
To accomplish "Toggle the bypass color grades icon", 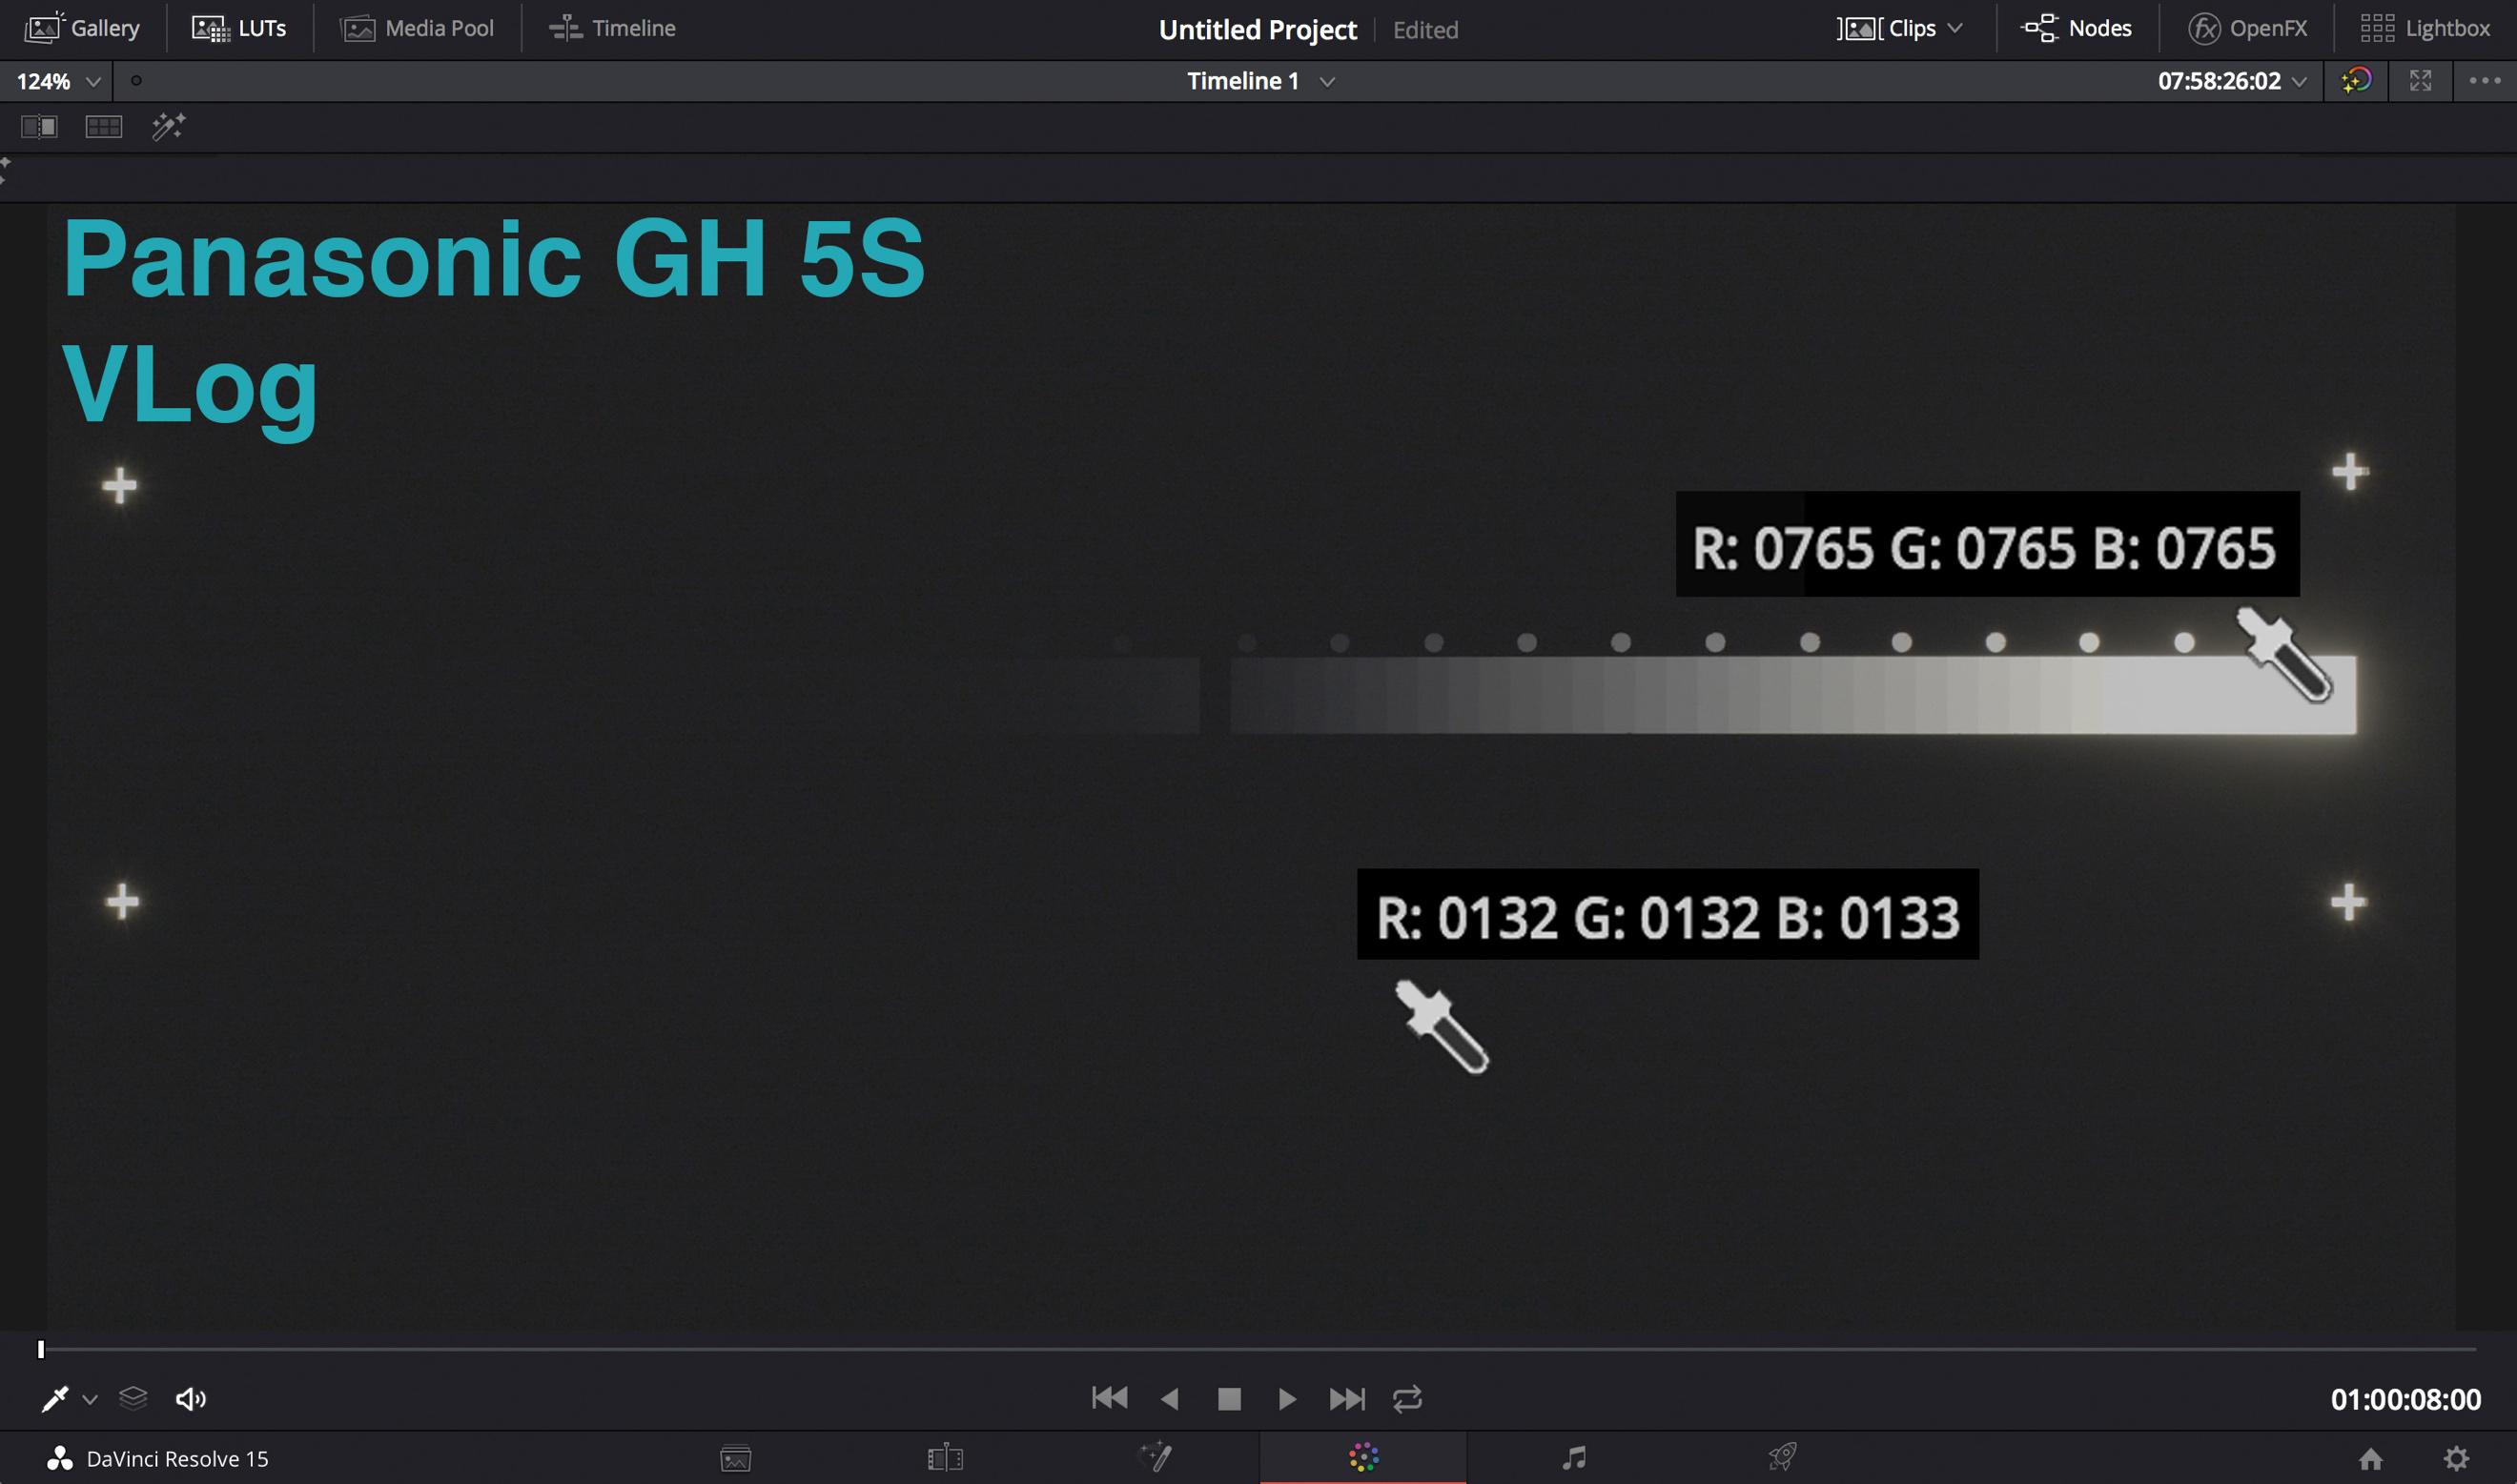I will click(x=2356, y=81).
